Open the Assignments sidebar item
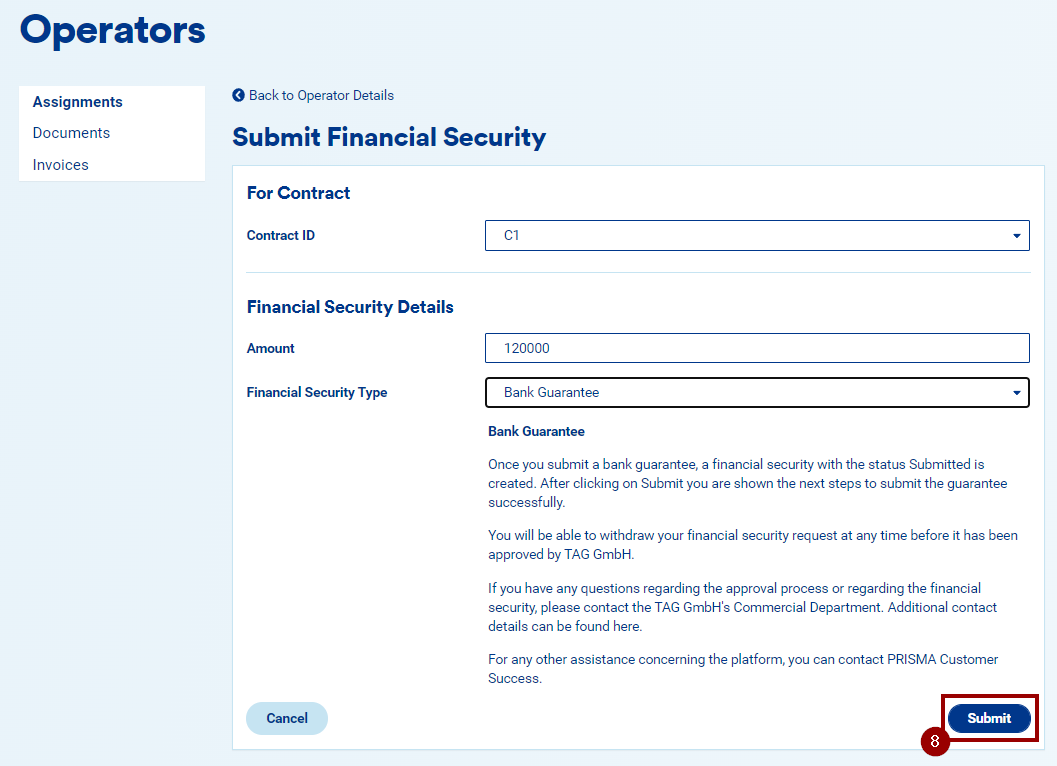The width and height of the screenshot is (1057, 766). click(x=78, y=102)
